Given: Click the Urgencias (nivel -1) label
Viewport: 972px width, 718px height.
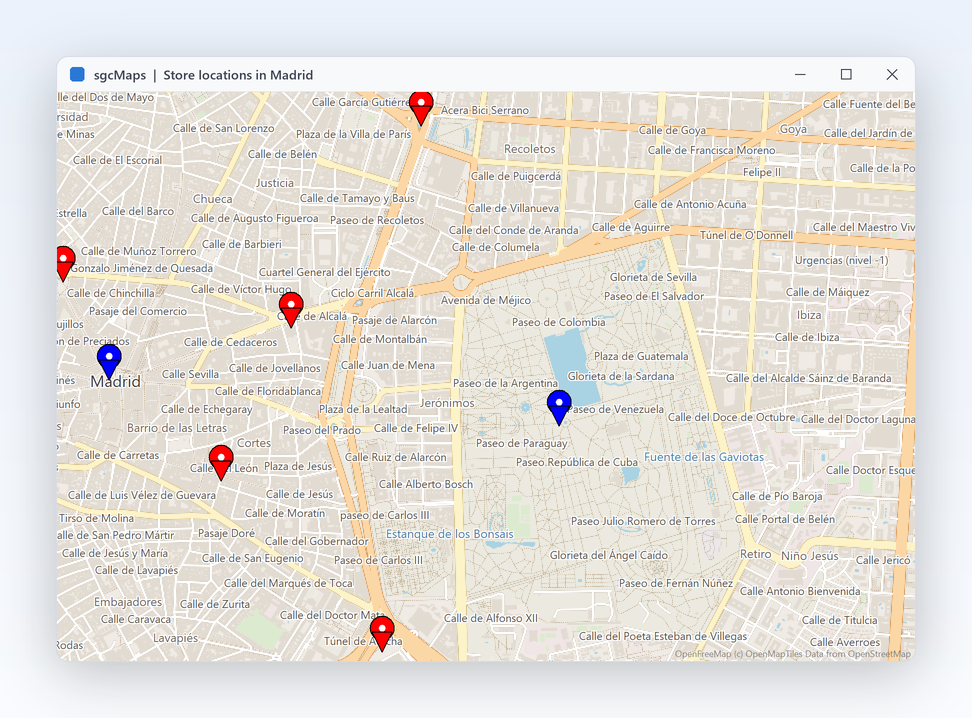Looking at the screenshot, I should click(x=841, y=260).
